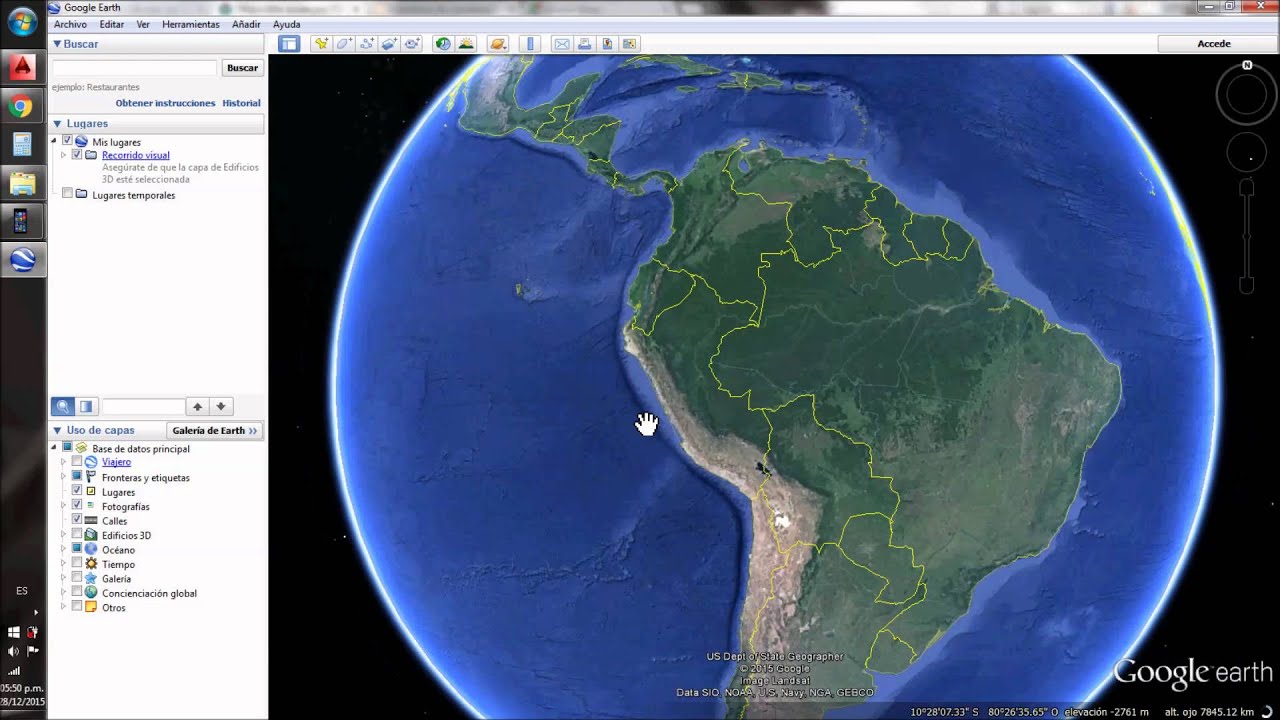This screenshot has height=720, width=1280.
Task: Uncheck the Calles layer checkbox
Action: pyautogui.click(x=77, y=520)
